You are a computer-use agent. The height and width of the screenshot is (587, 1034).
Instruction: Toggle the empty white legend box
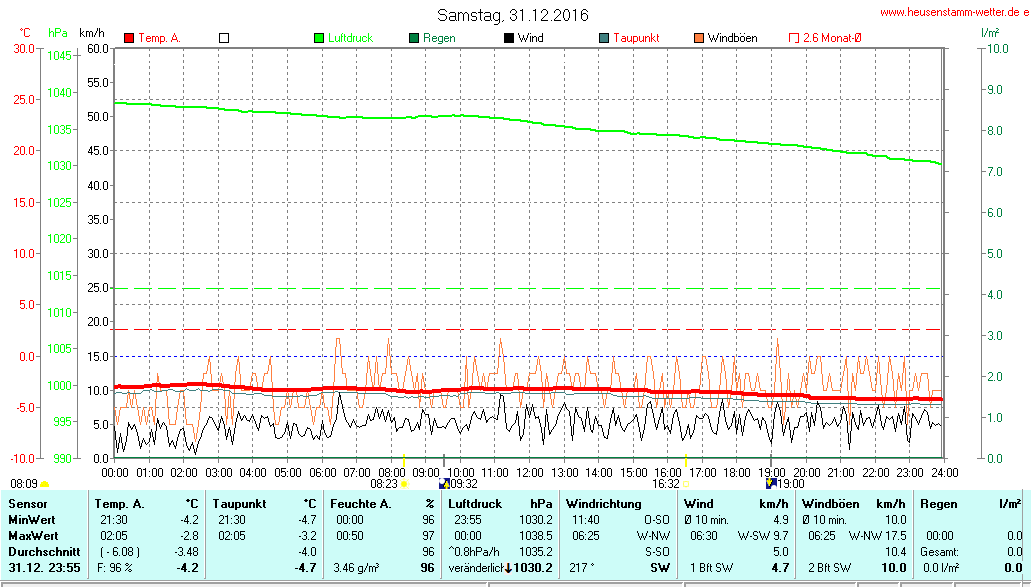coord(224,38)
